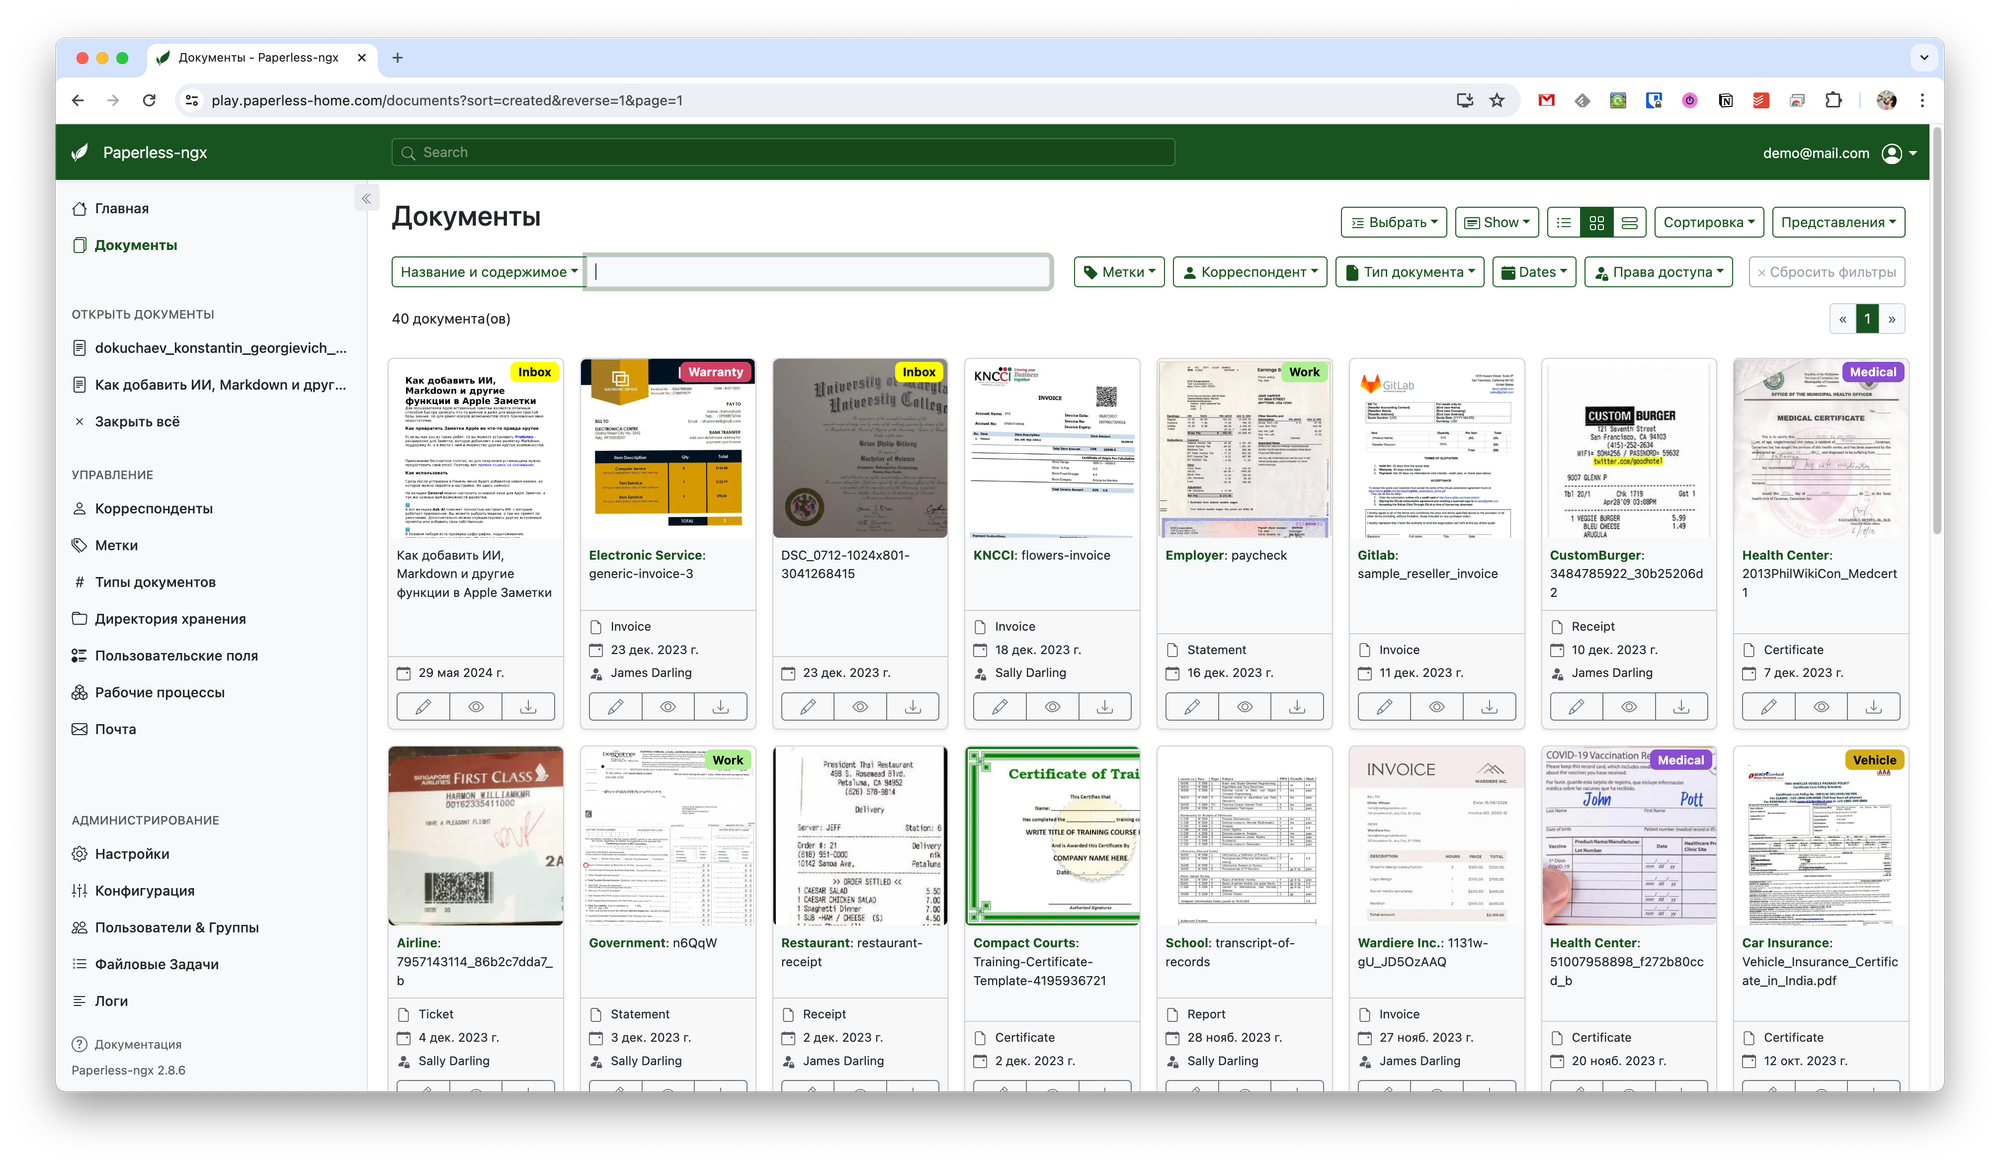Click the Medical tag on Health Center certificate

[x=1872, y=372]
